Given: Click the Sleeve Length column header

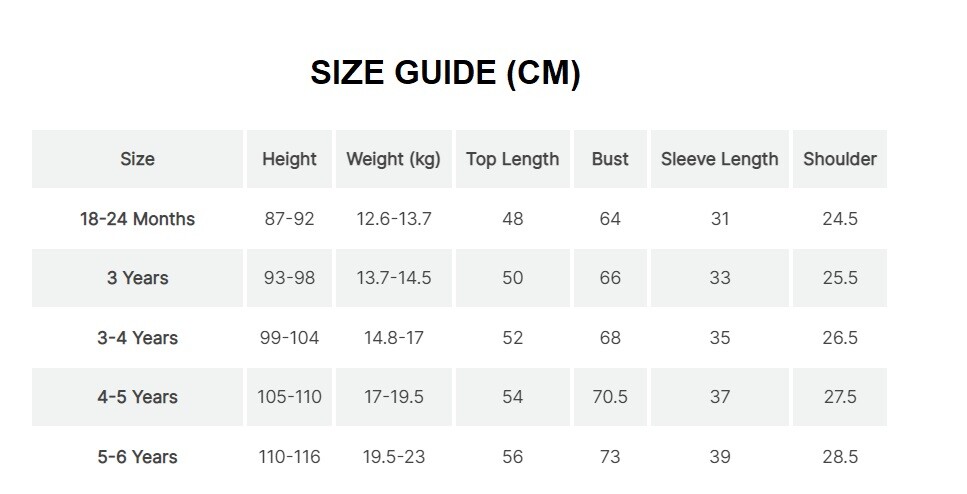Looking at the screenshot, I should pos(720,159).
